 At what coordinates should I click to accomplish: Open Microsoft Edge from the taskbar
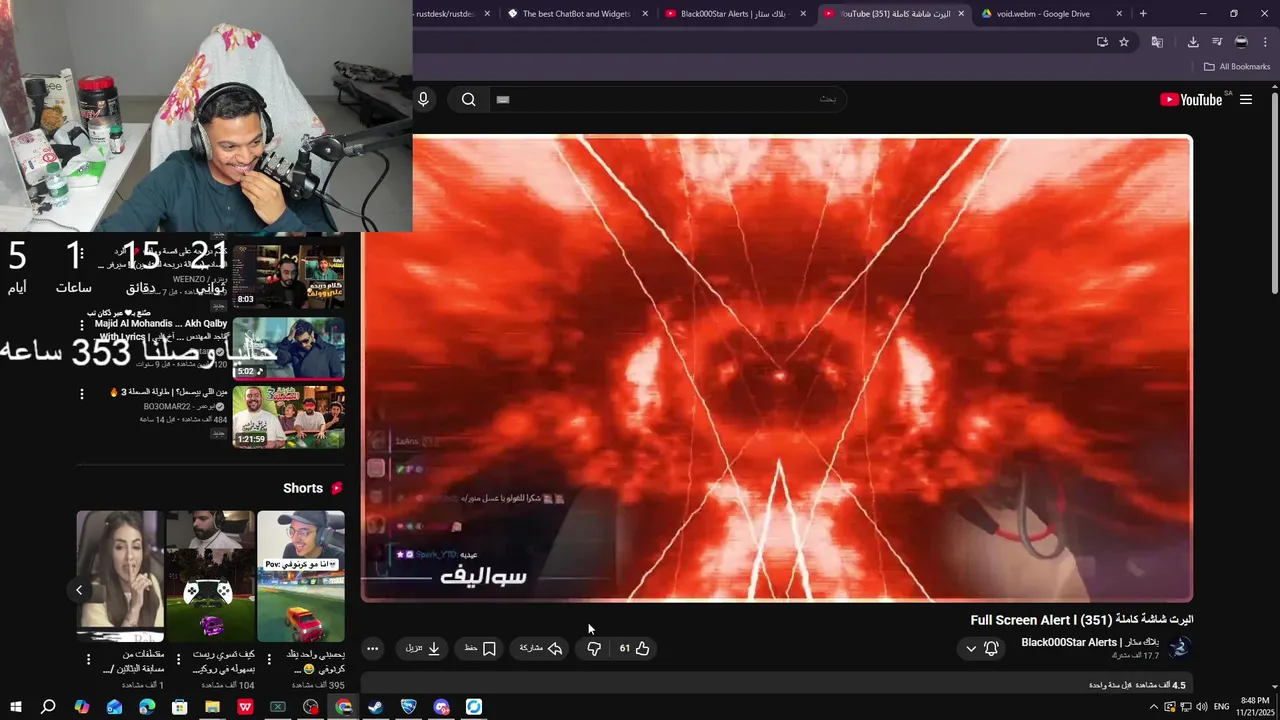click(147, 707)
